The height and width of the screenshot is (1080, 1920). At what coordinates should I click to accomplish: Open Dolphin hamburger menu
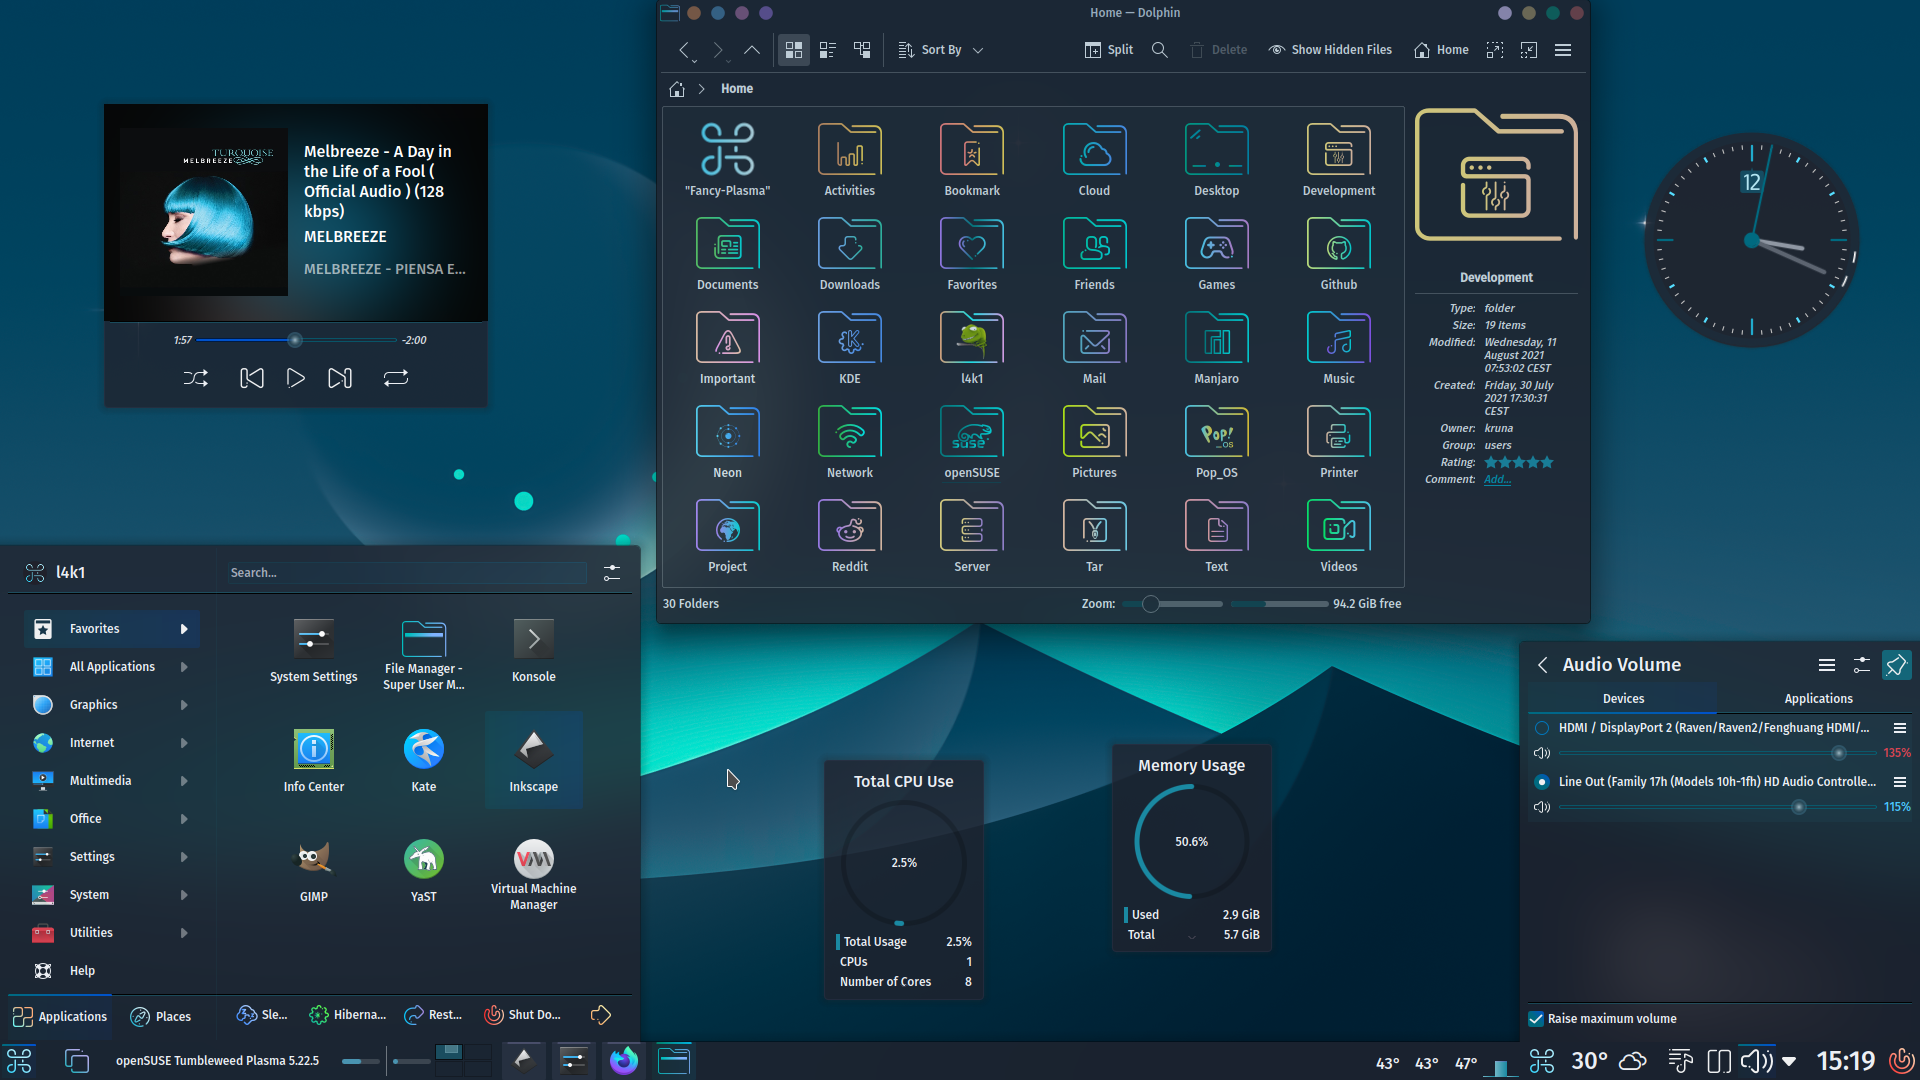click(x=1563, y=50)
